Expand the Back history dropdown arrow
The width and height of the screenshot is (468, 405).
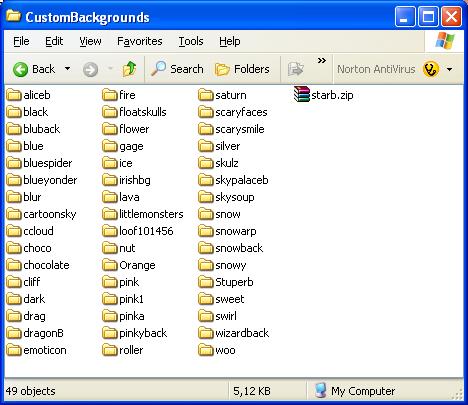pos(67,69)
